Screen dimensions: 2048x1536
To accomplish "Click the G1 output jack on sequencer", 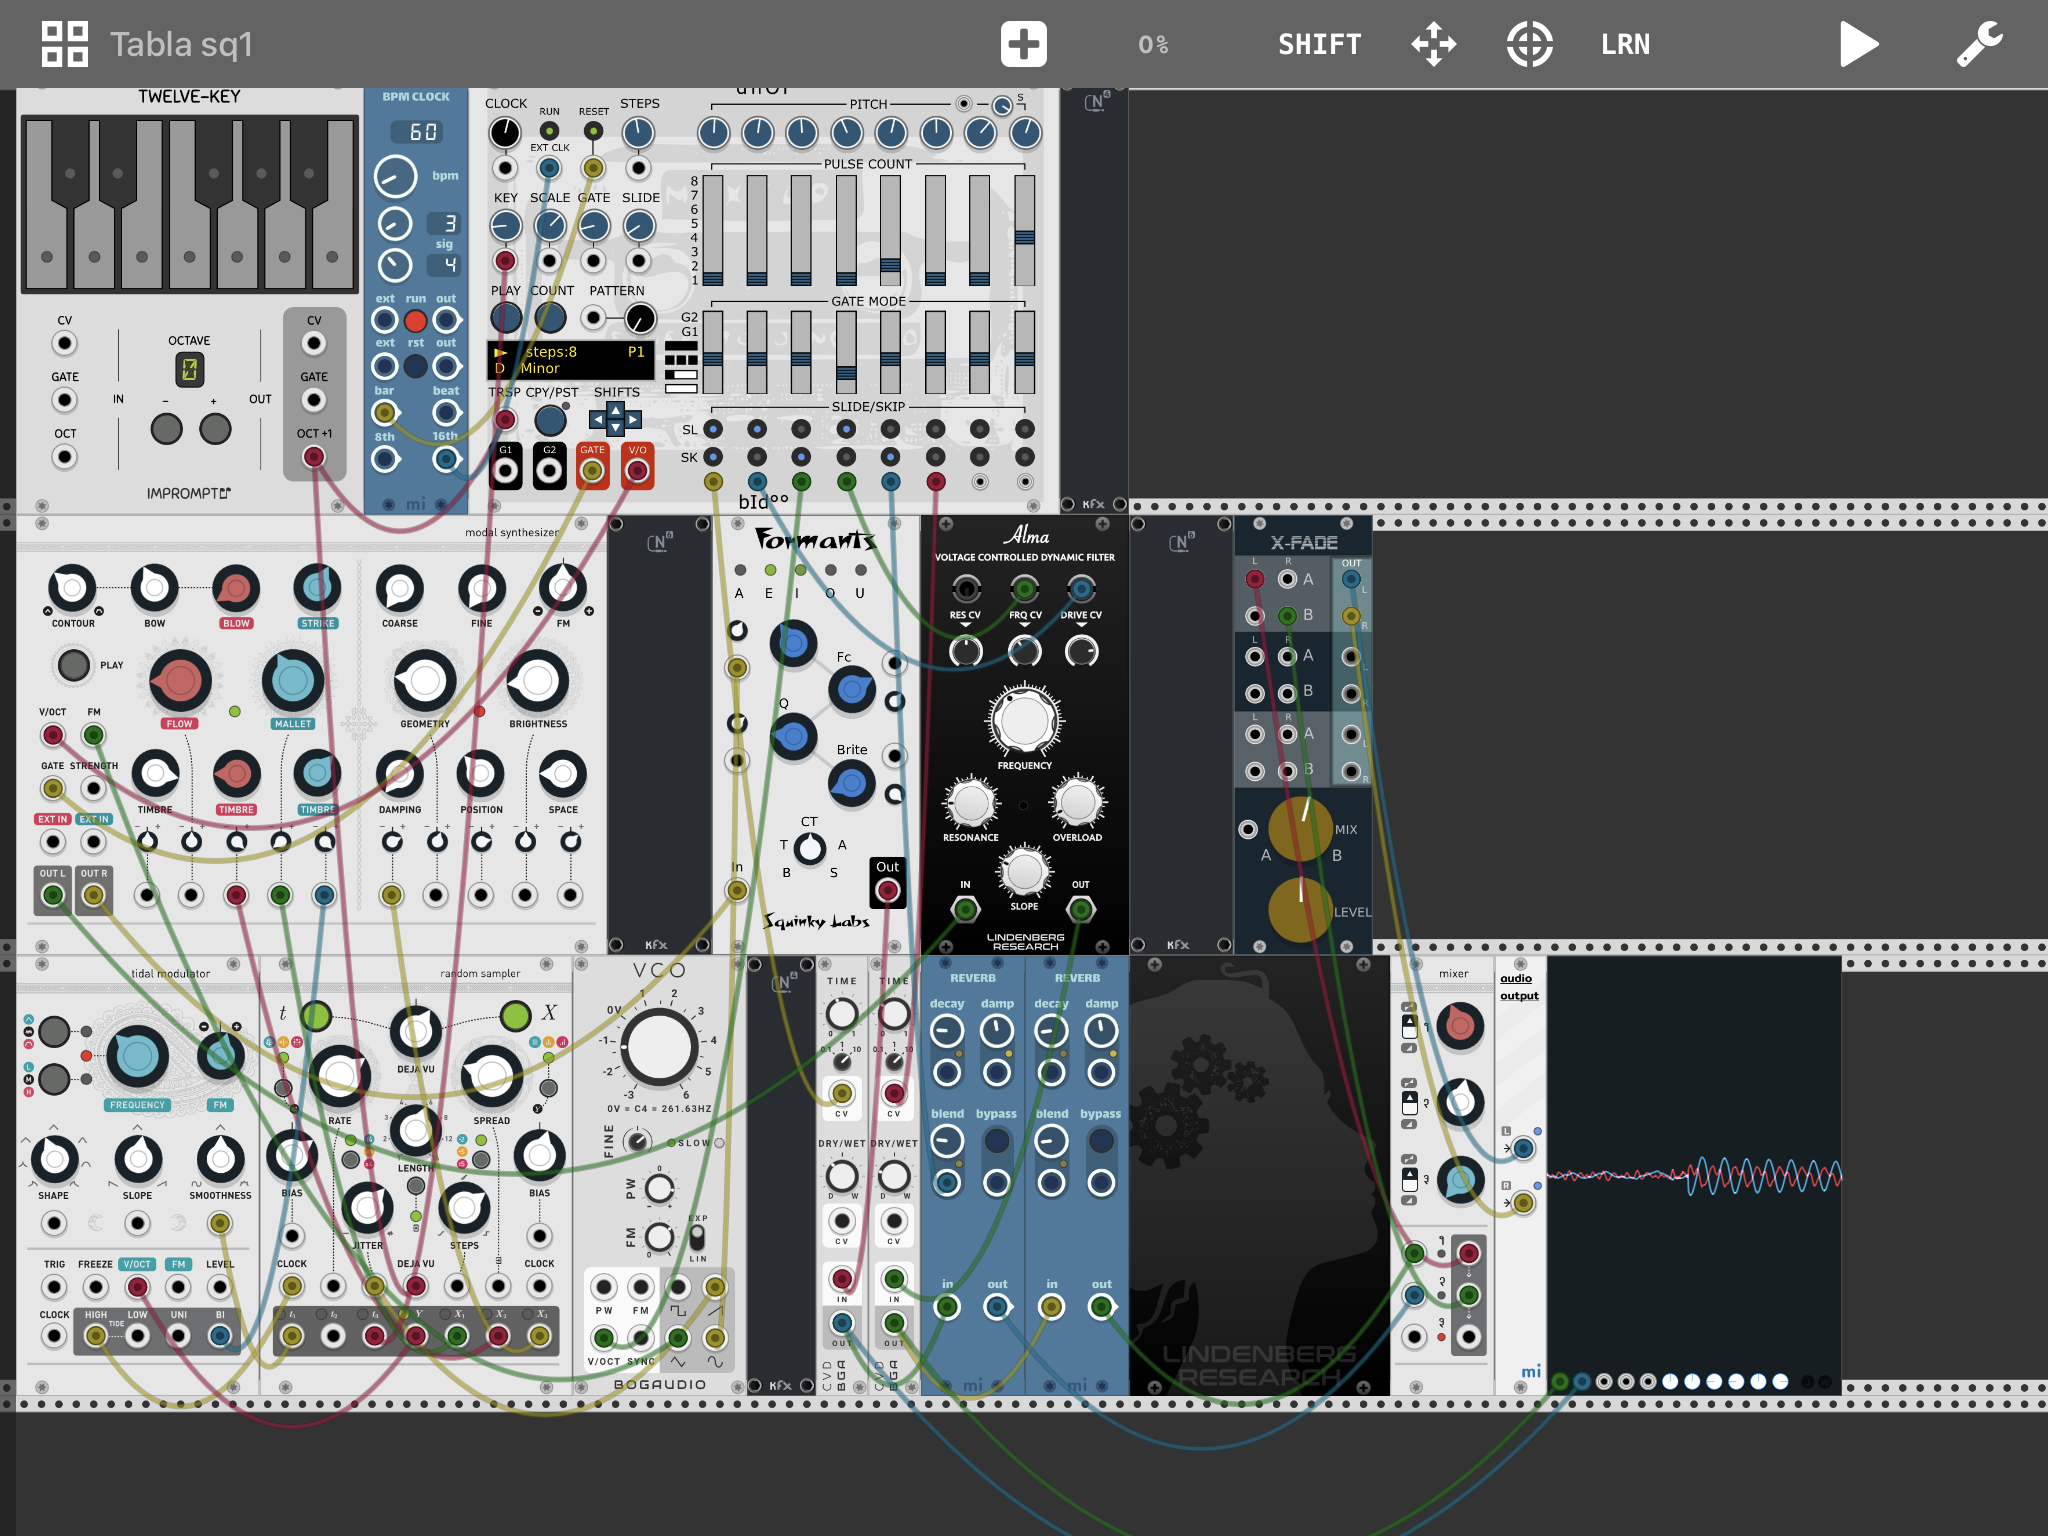I will point(506,471).
